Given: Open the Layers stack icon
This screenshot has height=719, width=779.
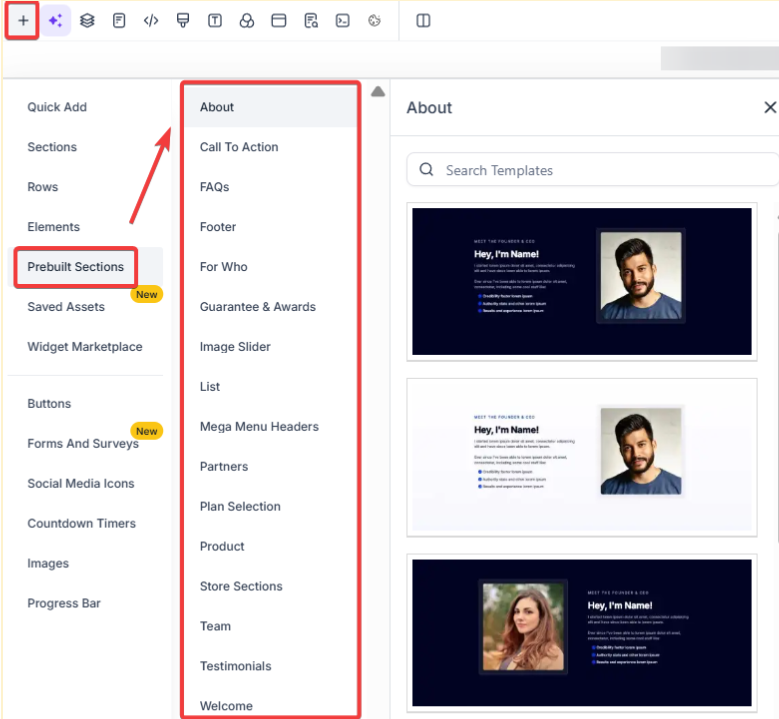Looking at the screenshot, I should pos(87,21).
